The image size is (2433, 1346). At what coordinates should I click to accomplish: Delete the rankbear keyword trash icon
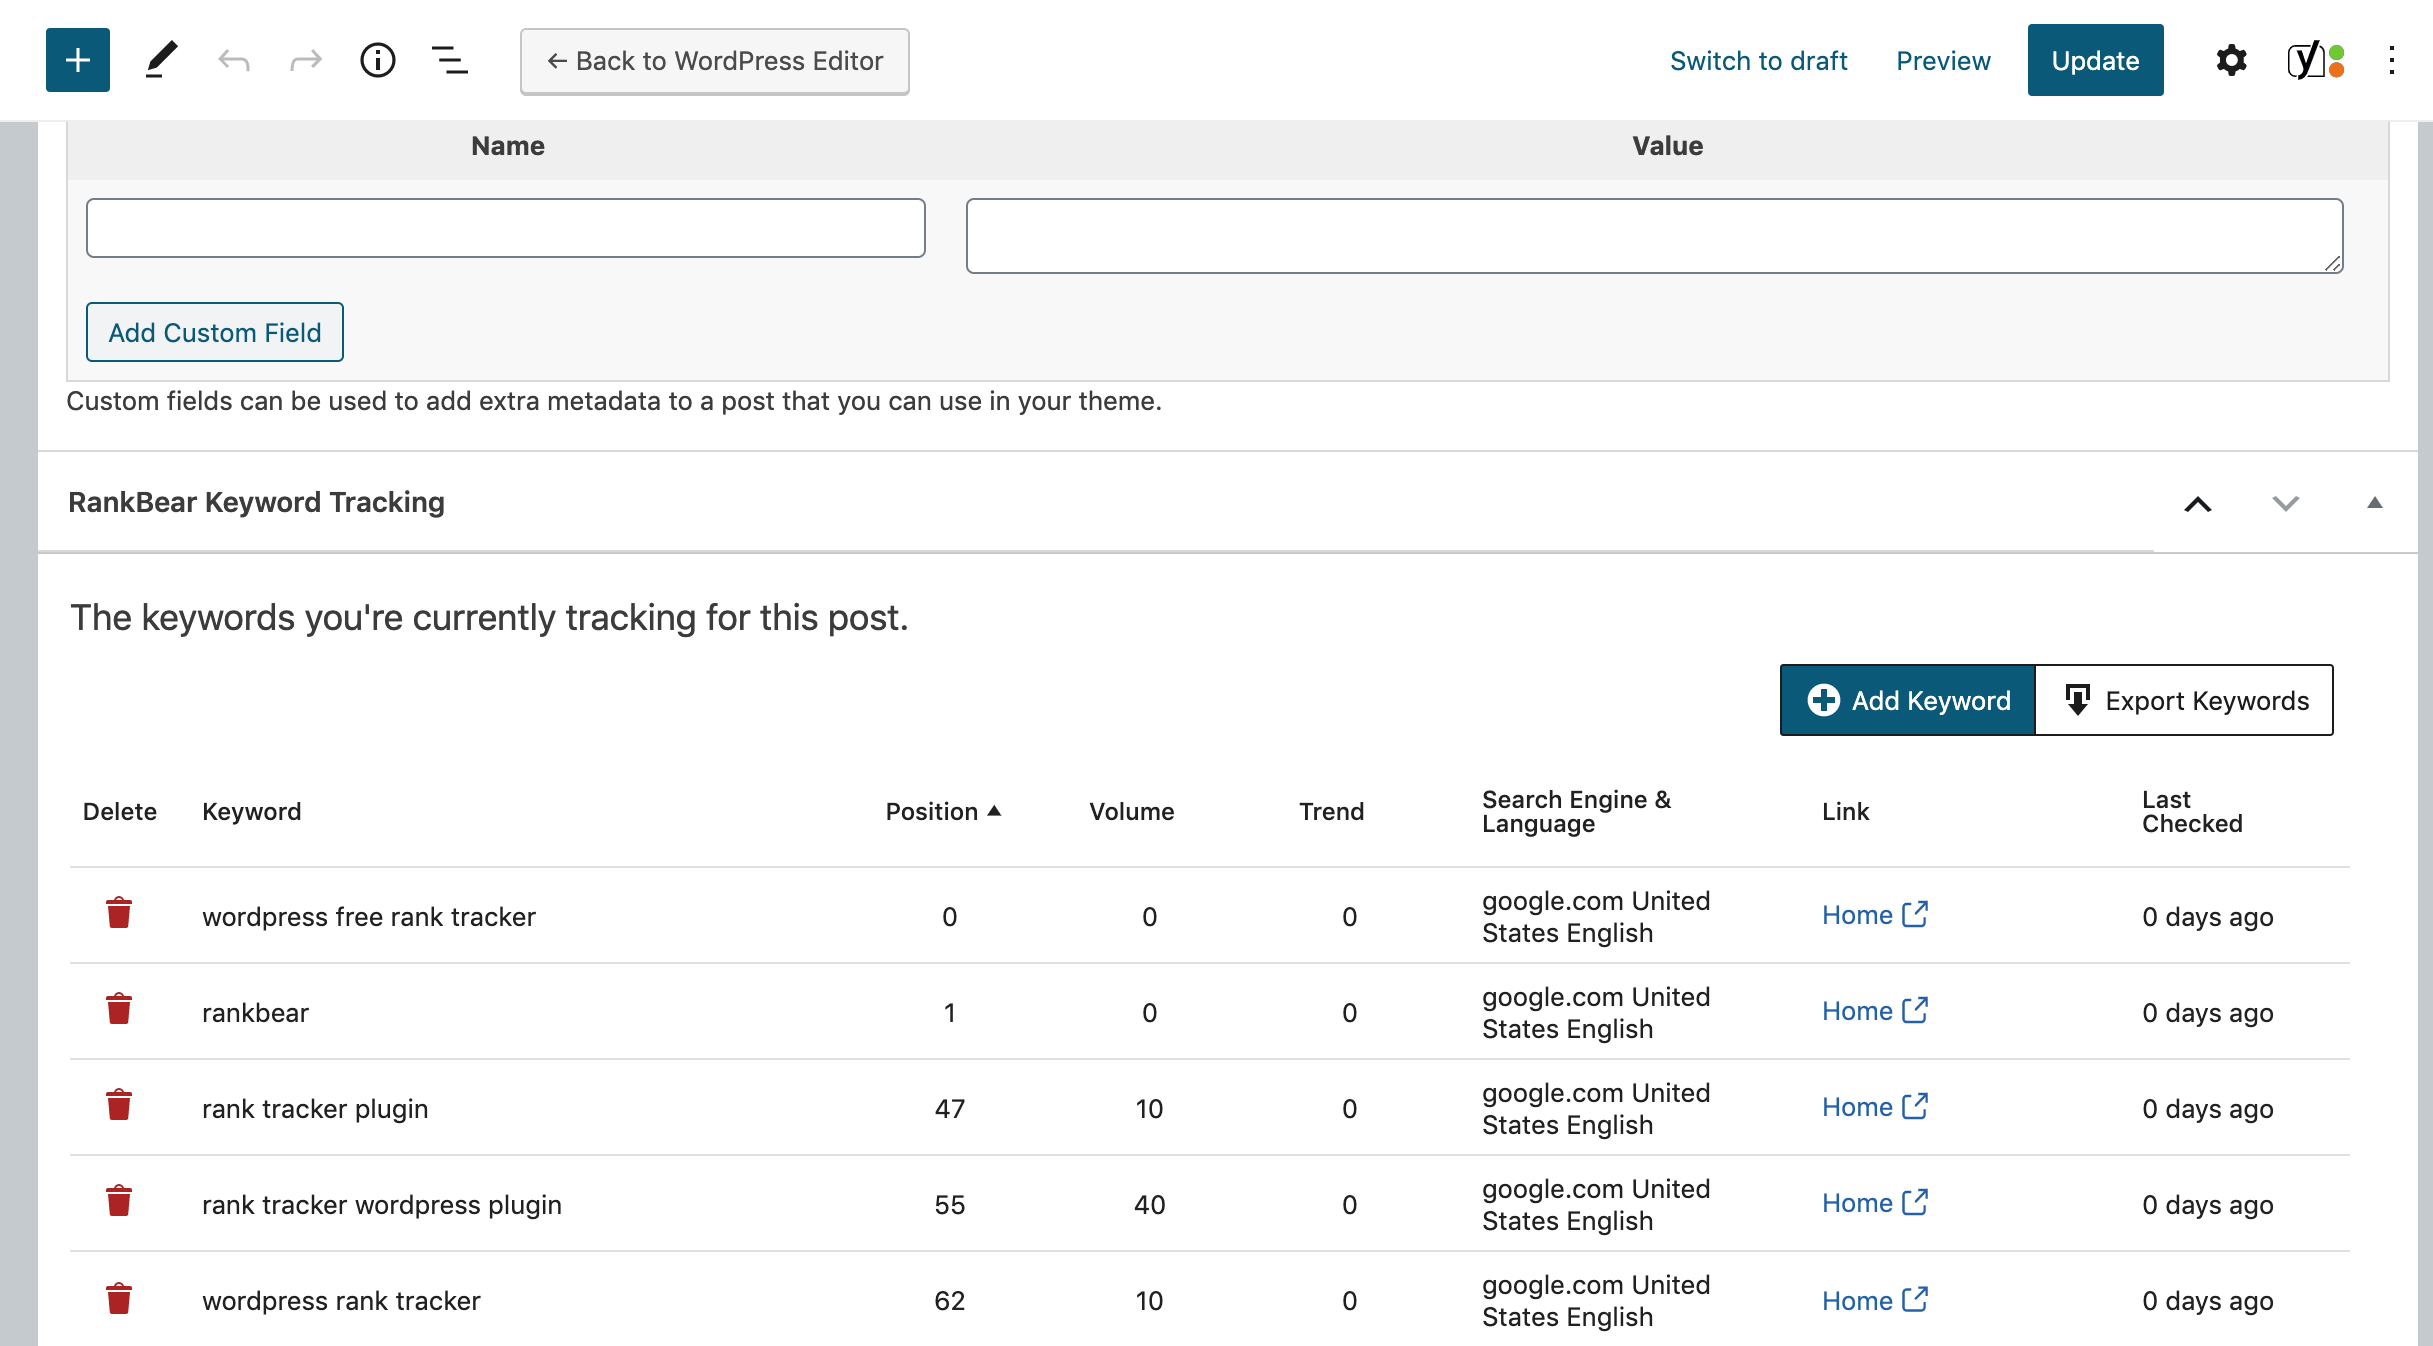pyautogui.click(x=119, y=1010)
